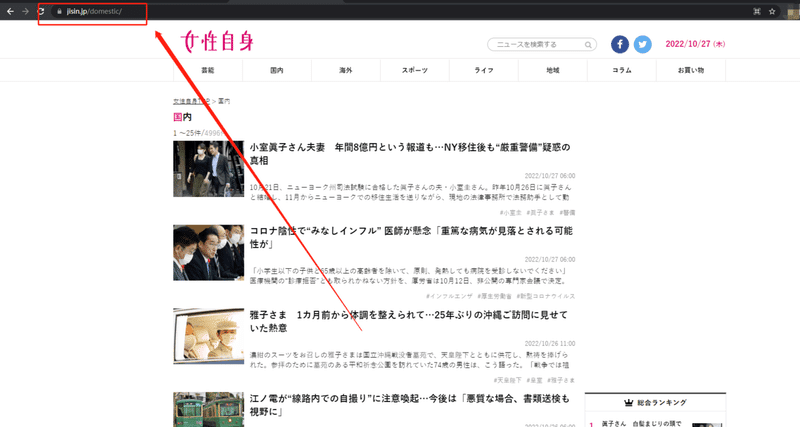Open the Twitter page via the bird icon
This screenshot has width=800, height=427.
[642, 44]
